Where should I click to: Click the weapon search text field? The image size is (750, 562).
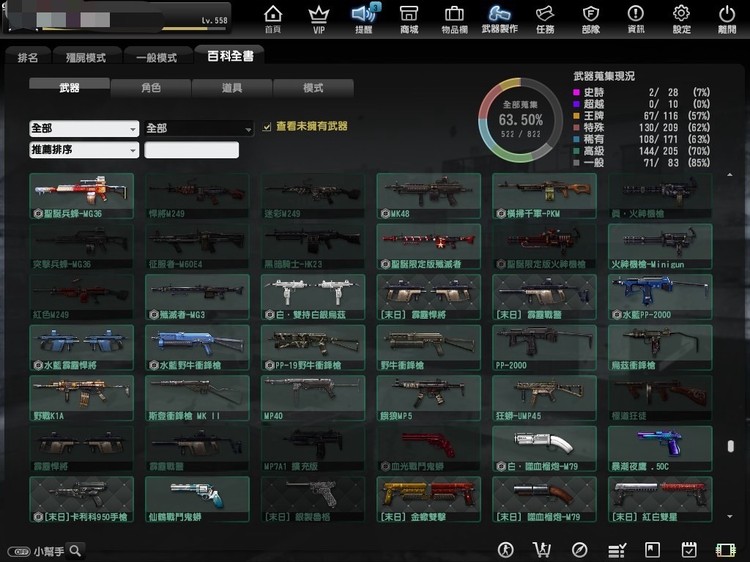tap(191, 150)
